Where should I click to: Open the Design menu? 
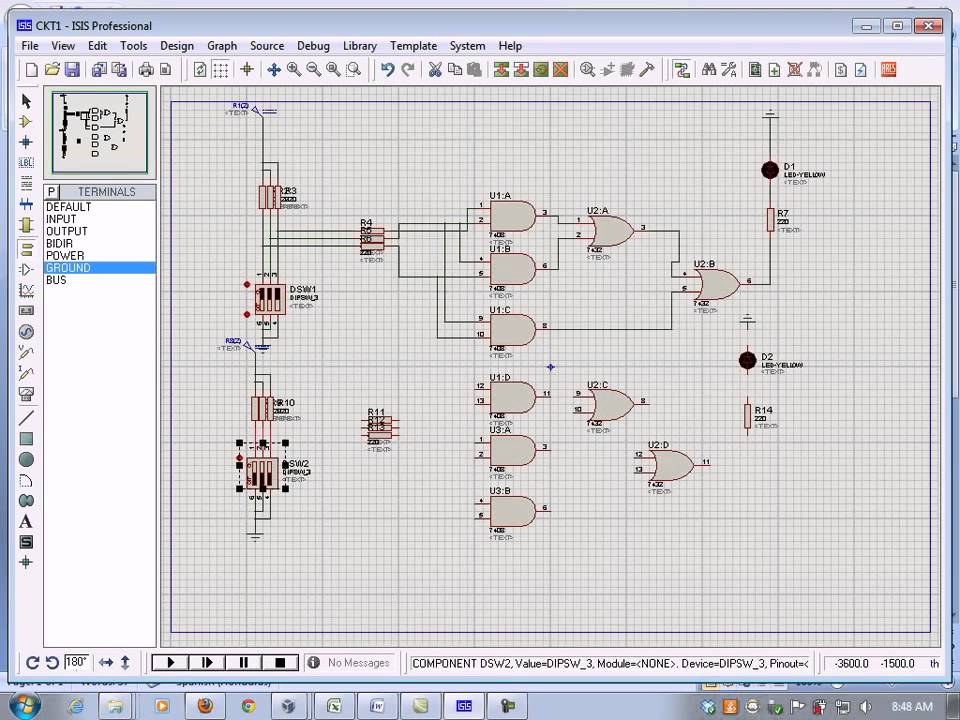point(177,46)
